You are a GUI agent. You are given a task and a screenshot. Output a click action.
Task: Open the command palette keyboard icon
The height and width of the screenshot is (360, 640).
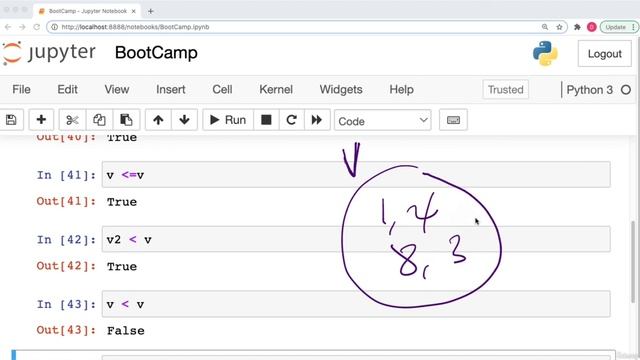(453, 120)
